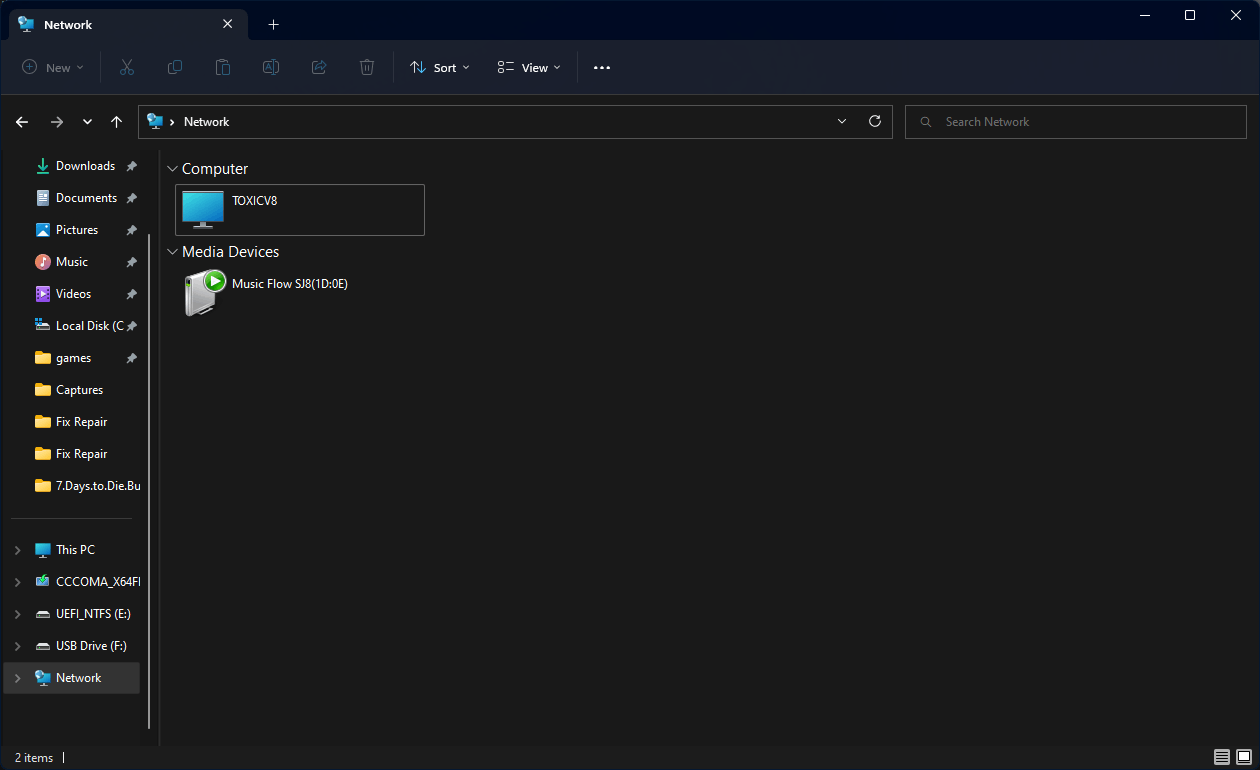Select the TOXICV8 computer icon
The height and width of the screenshot is (770, 1260).
[x=203, y=209]
